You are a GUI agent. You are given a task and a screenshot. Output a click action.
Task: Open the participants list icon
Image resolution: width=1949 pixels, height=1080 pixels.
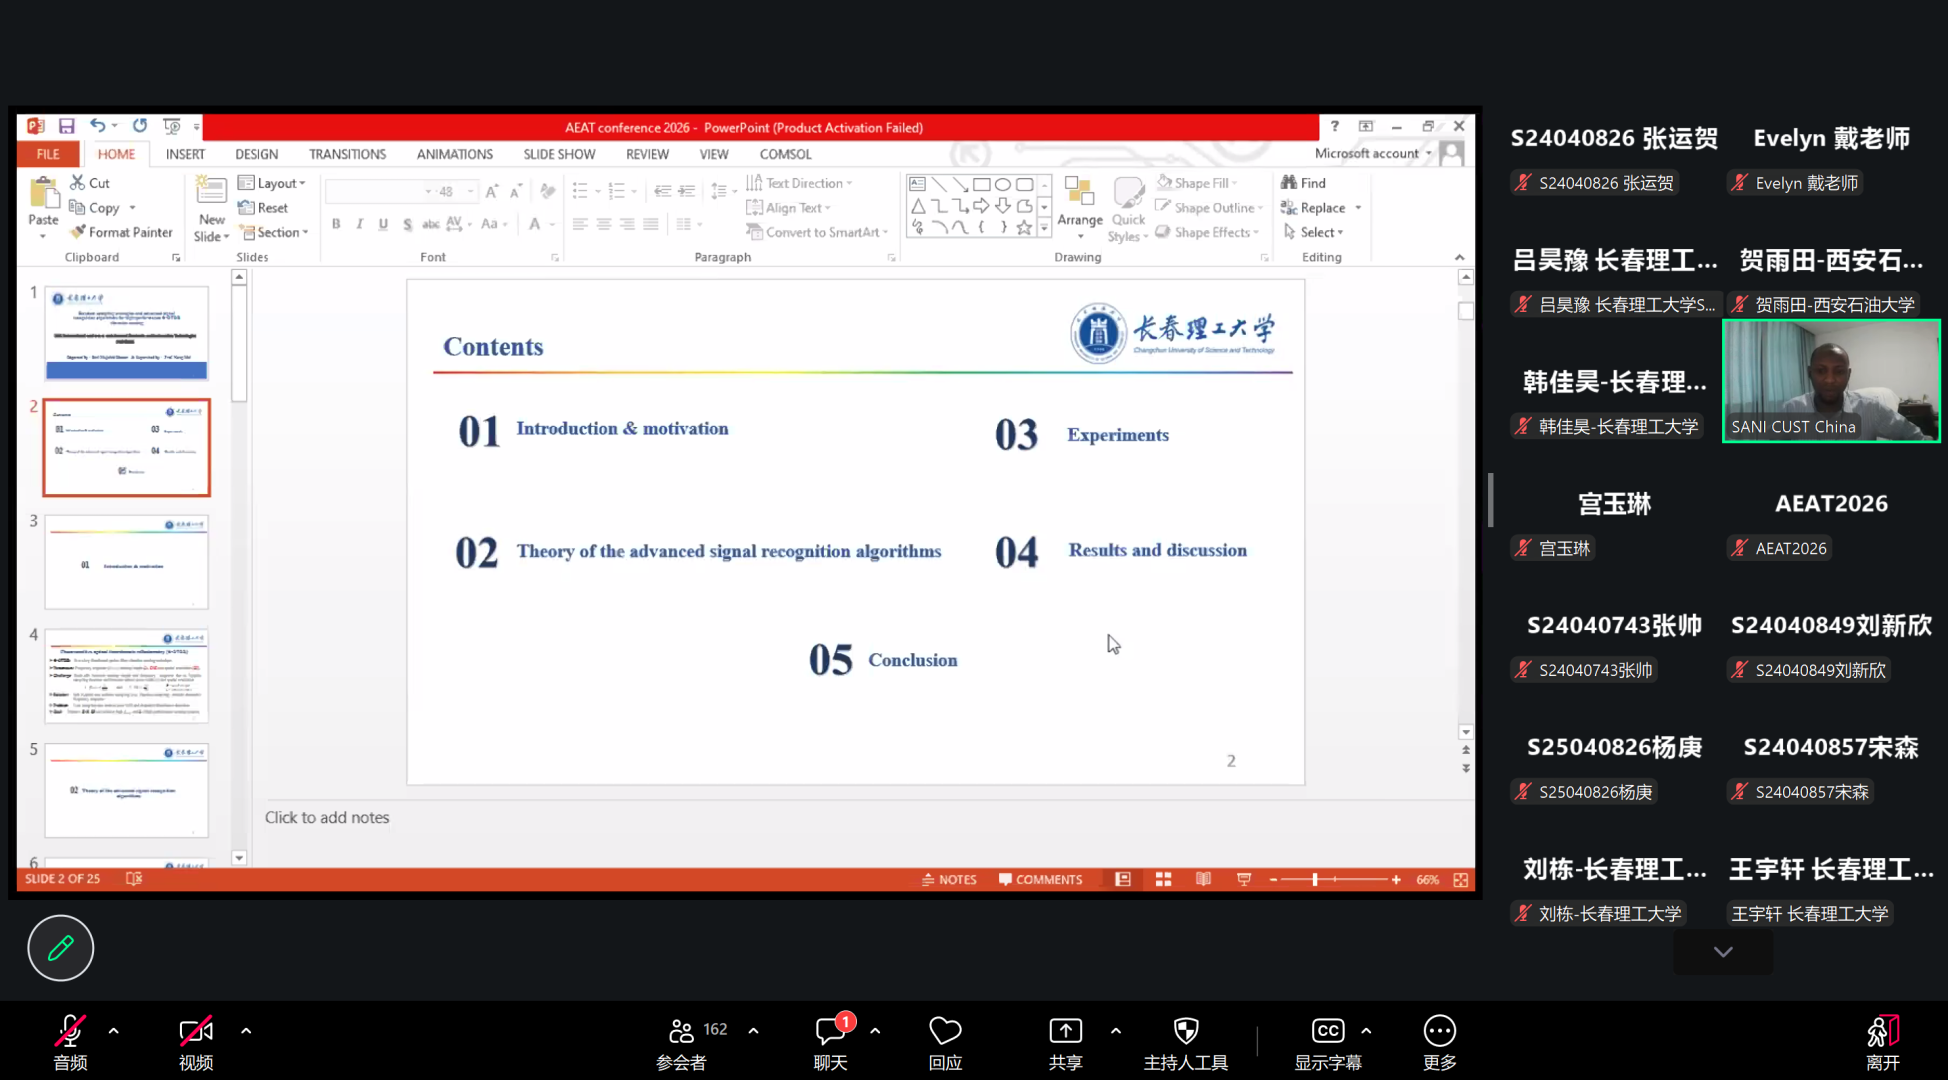681,1030
